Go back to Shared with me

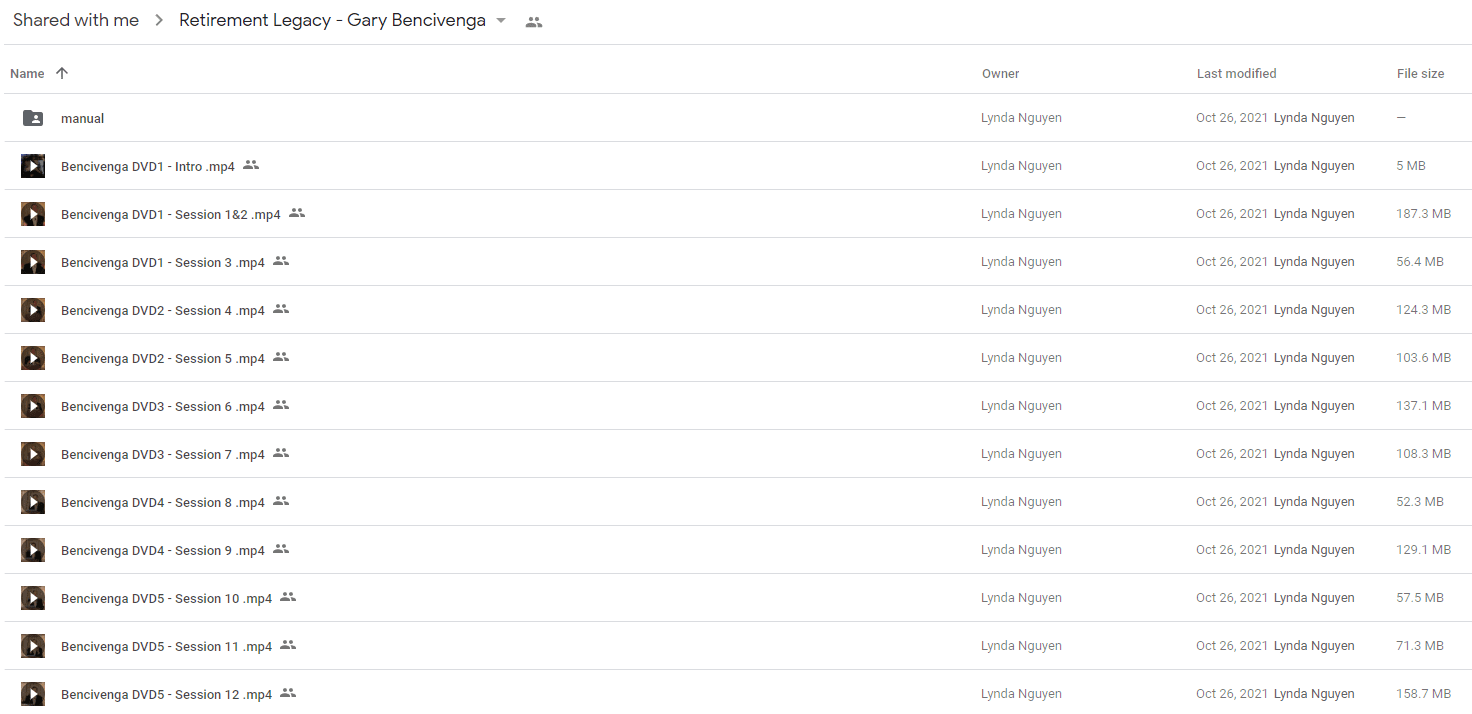click(76, 20)
